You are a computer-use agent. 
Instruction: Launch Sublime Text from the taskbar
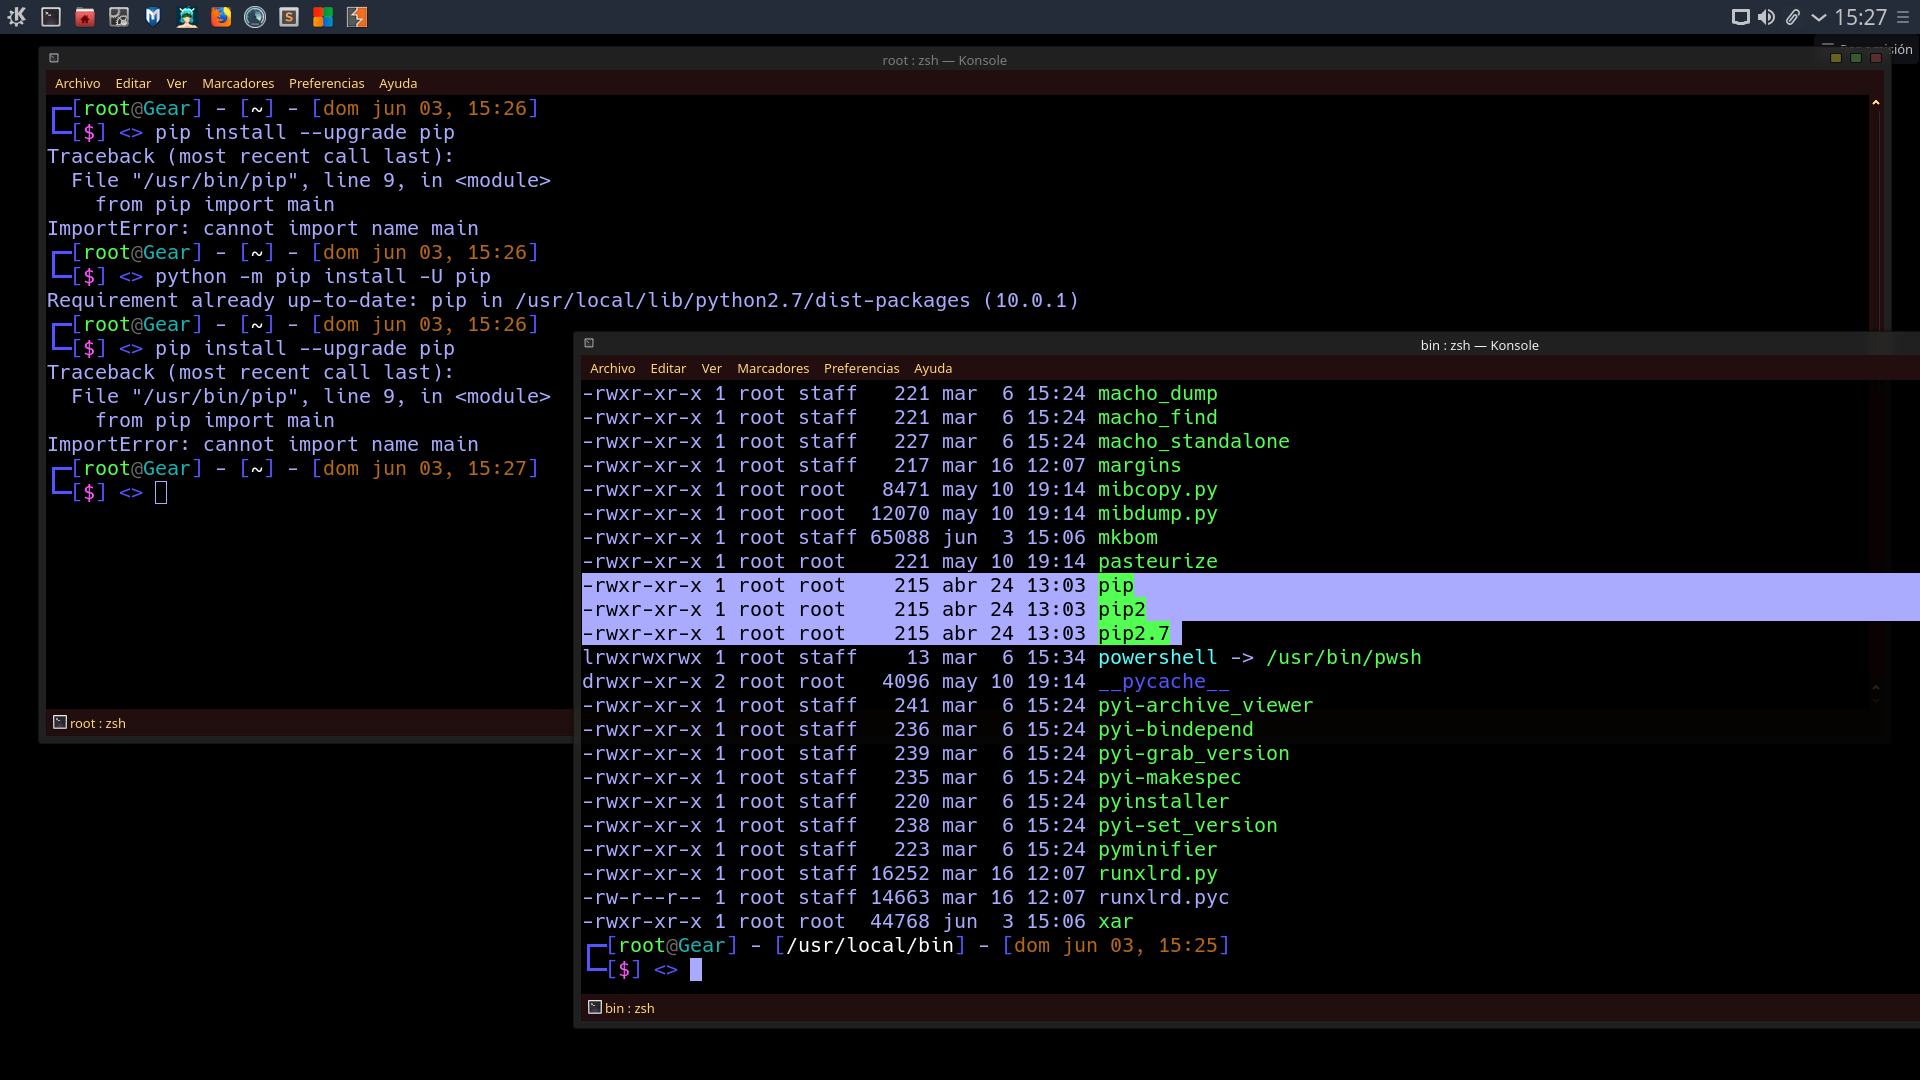(289, 17)
